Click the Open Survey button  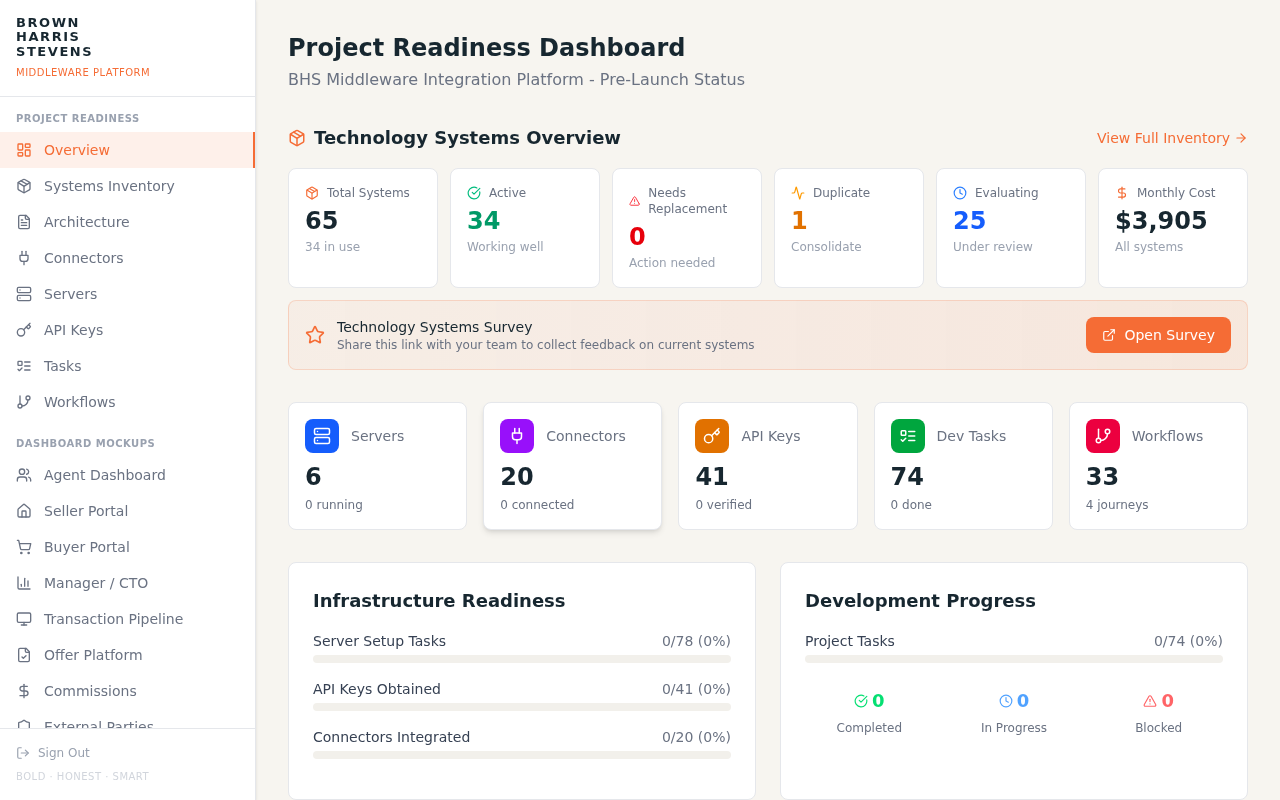coord(1158,335)
